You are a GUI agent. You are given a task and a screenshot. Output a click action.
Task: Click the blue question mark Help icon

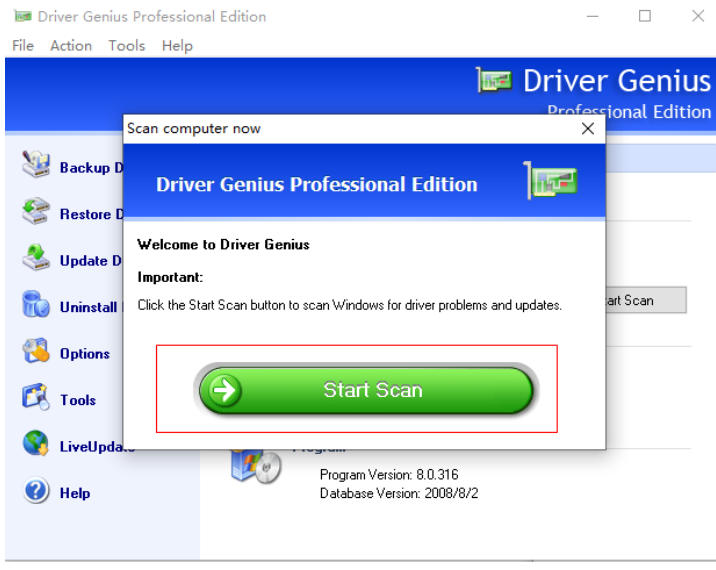coord(36,492)
